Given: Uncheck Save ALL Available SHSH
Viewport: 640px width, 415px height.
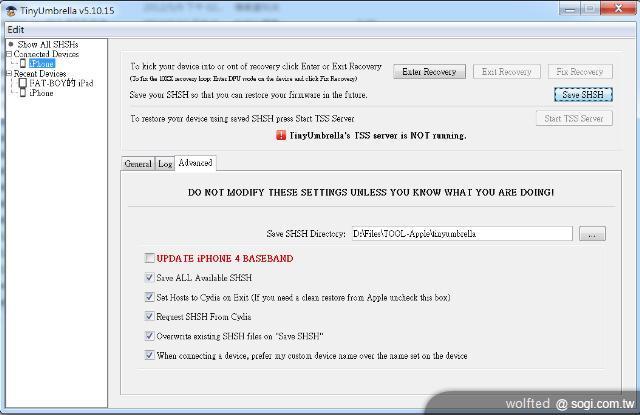Looking at the screenshot, I should pyautogui.click(x=149, y=278).
